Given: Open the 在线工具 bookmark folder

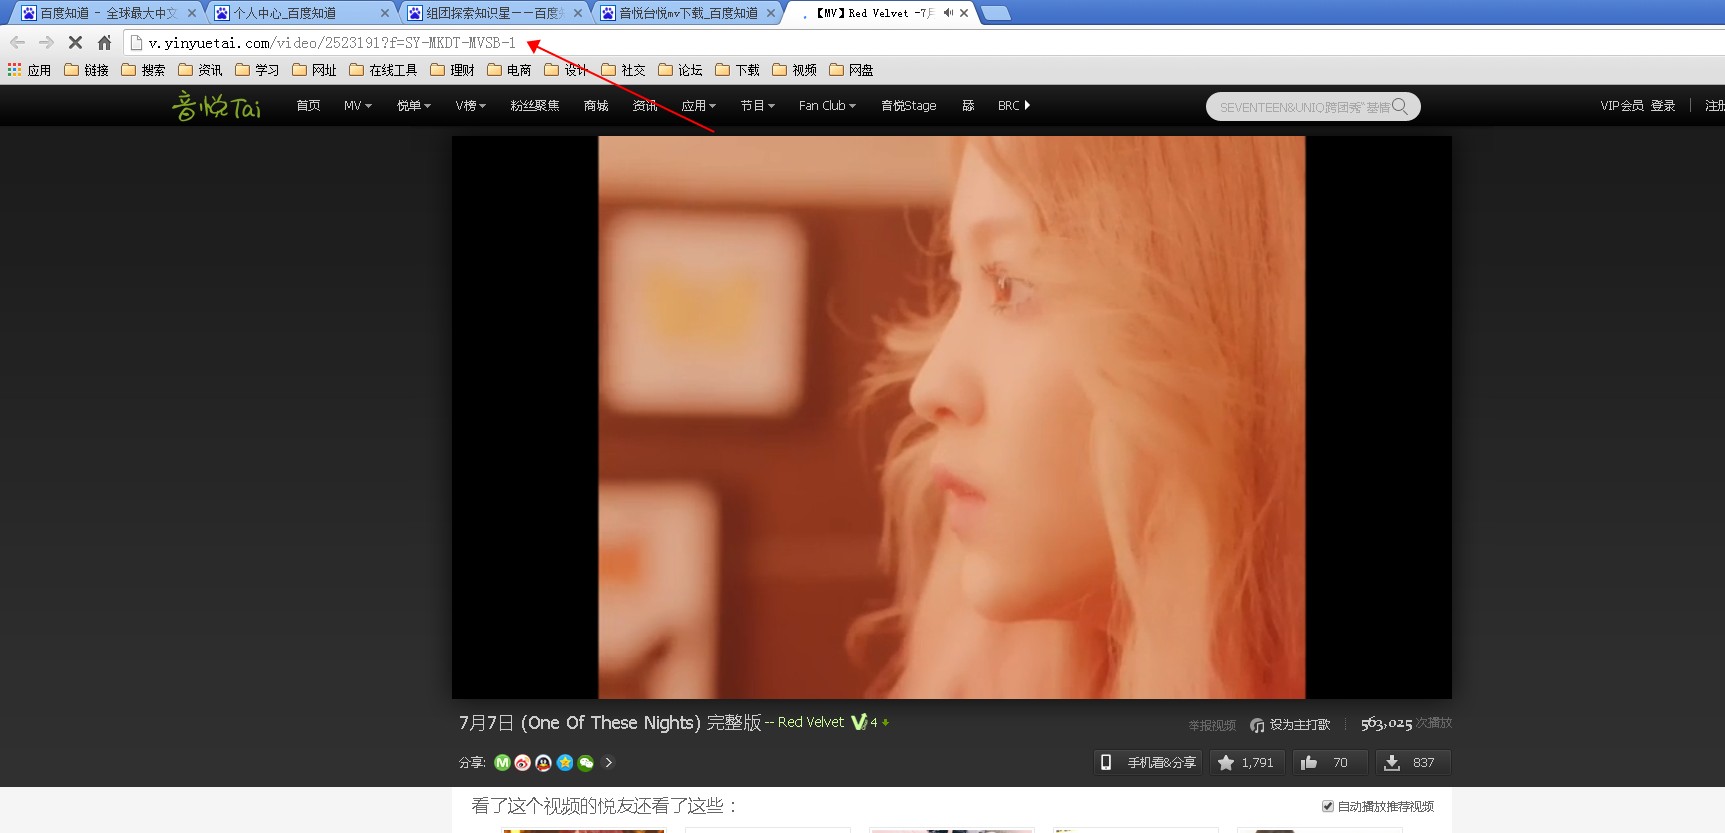Looking at the screenshot, I should 383,70.
